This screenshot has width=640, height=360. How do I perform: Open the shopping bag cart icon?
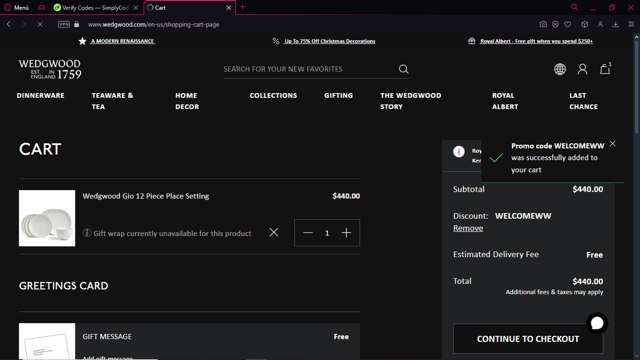coord(605,69)
